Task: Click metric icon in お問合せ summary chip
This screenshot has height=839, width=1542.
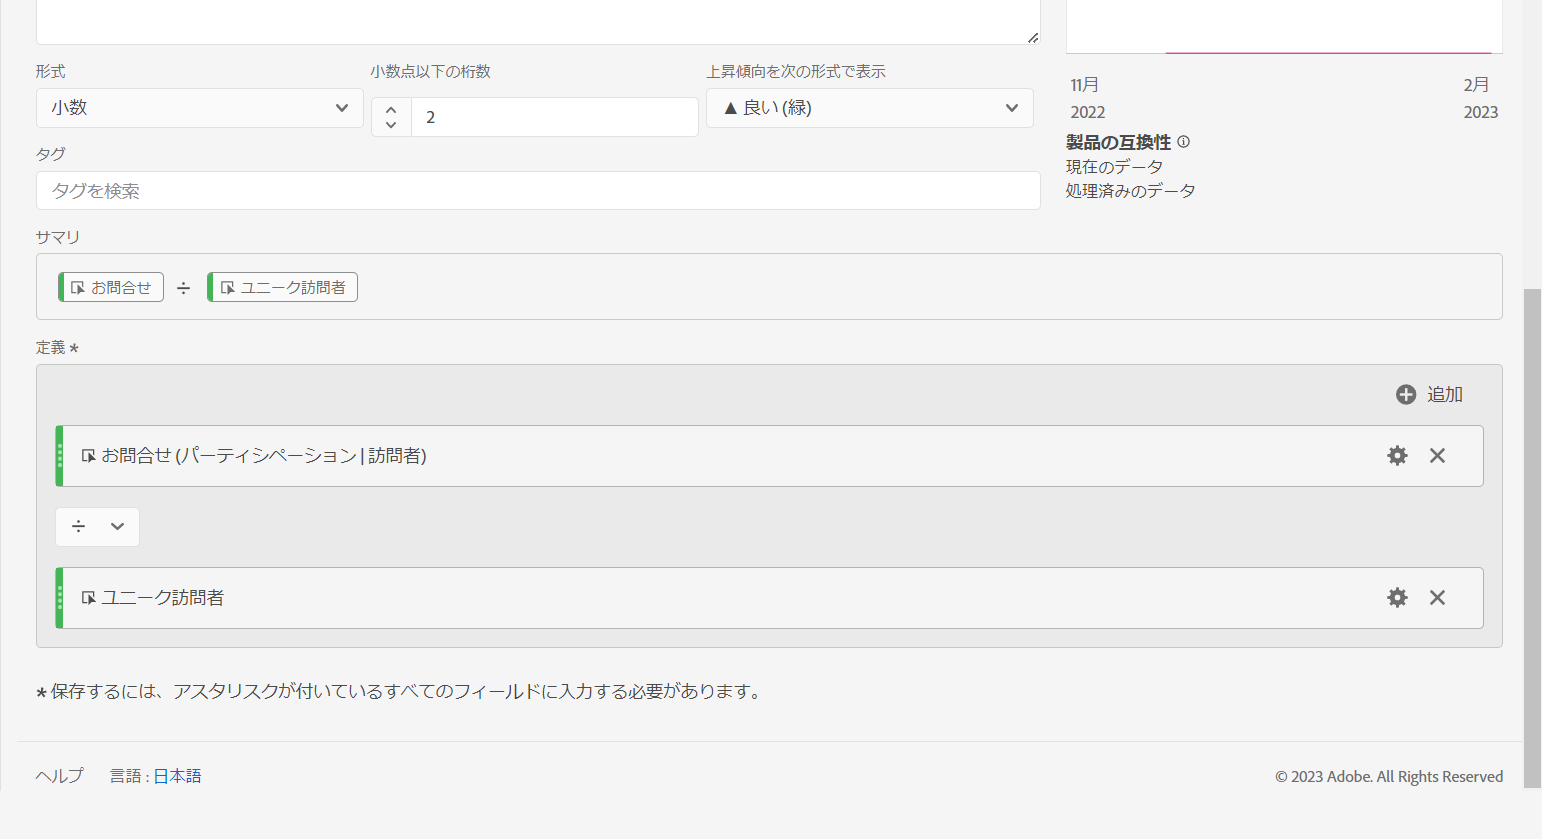Action: click(78, 288)
